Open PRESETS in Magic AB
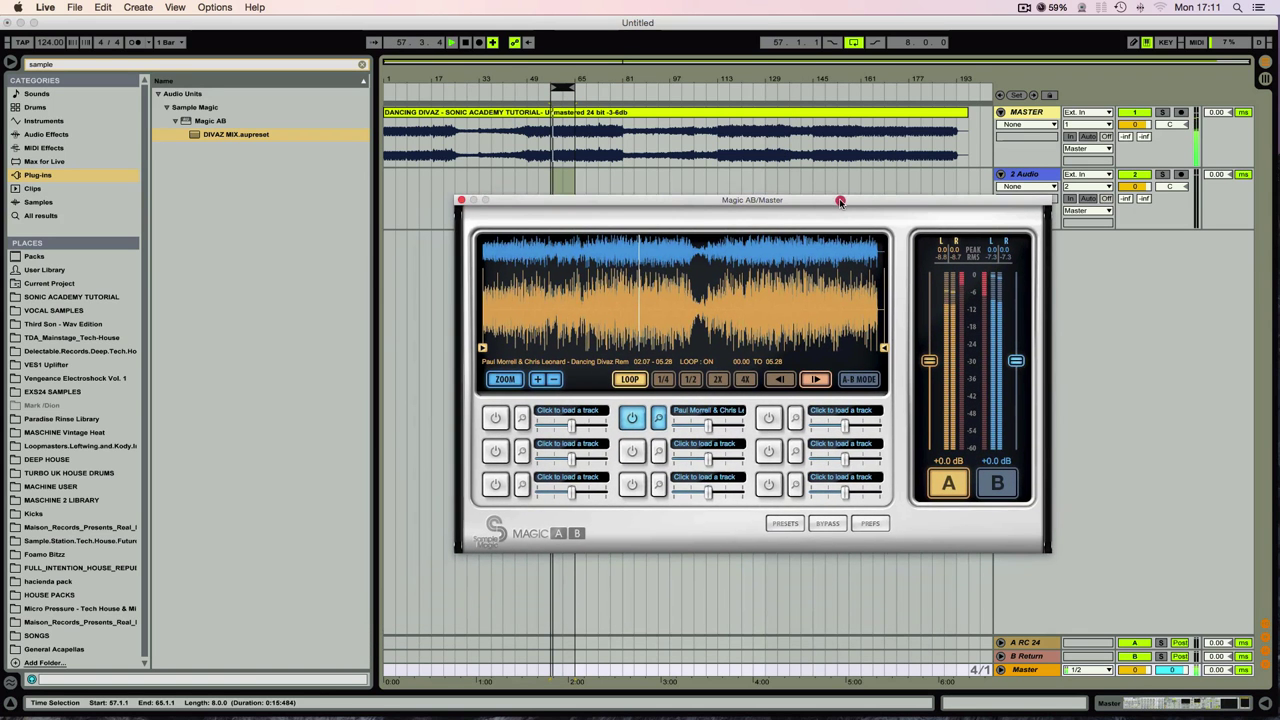The image size is (1280, 720). click(785, 524)
